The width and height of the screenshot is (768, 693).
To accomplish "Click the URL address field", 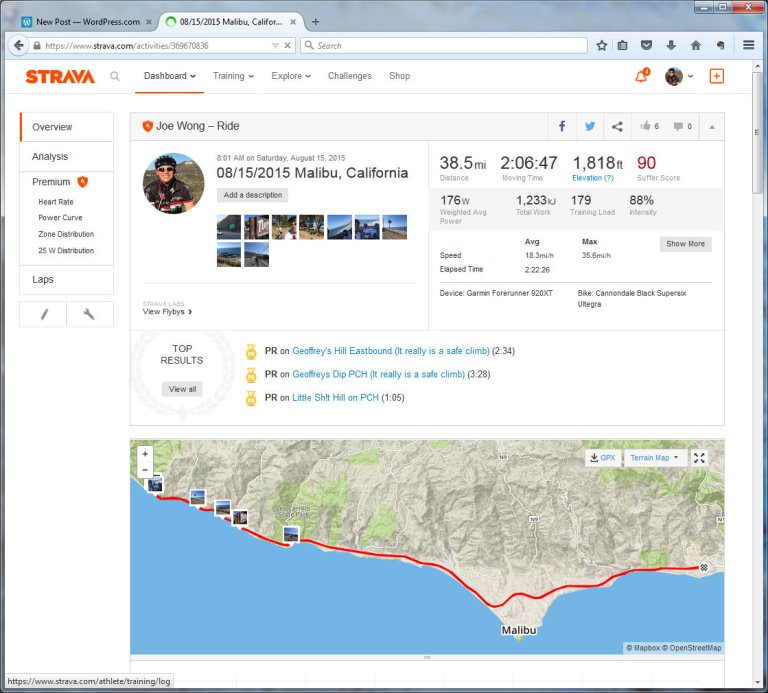I will [x=157, y=46].
